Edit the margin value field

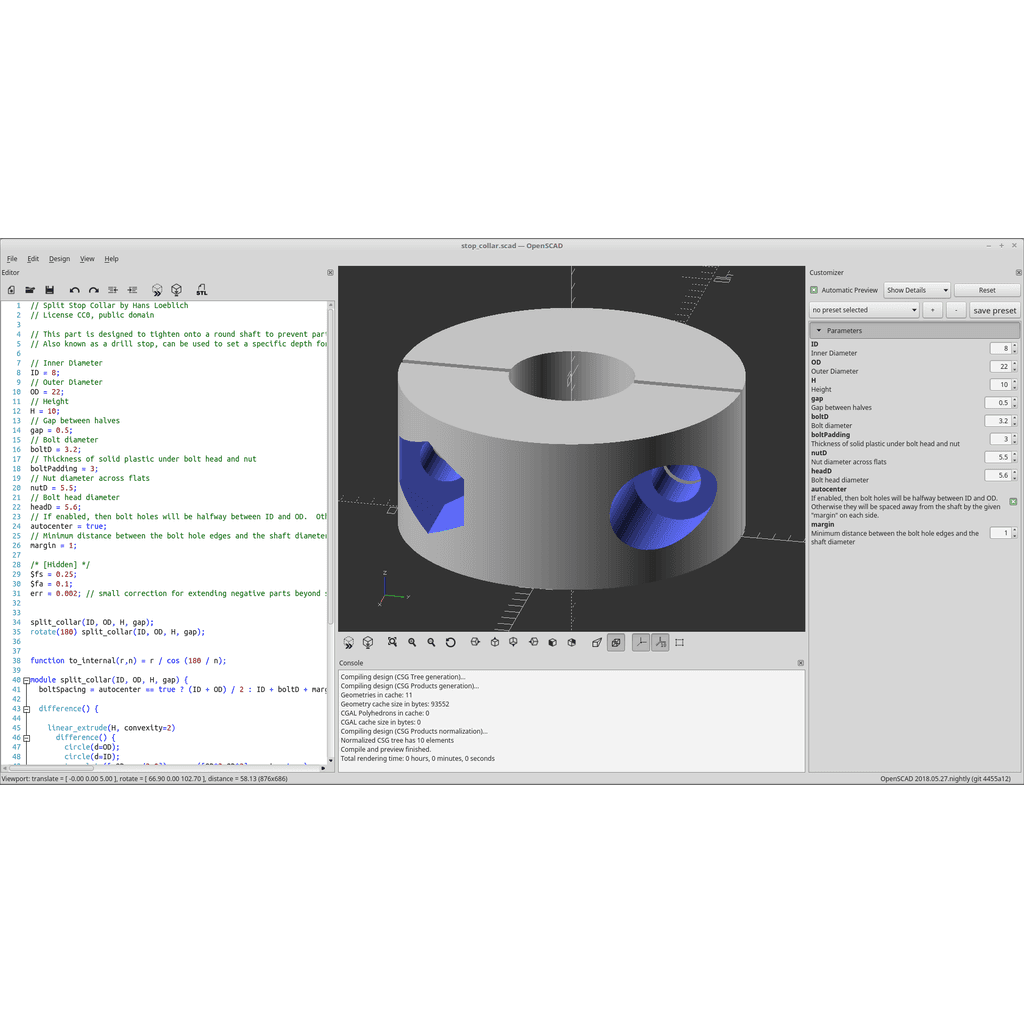coord(1002,533)
